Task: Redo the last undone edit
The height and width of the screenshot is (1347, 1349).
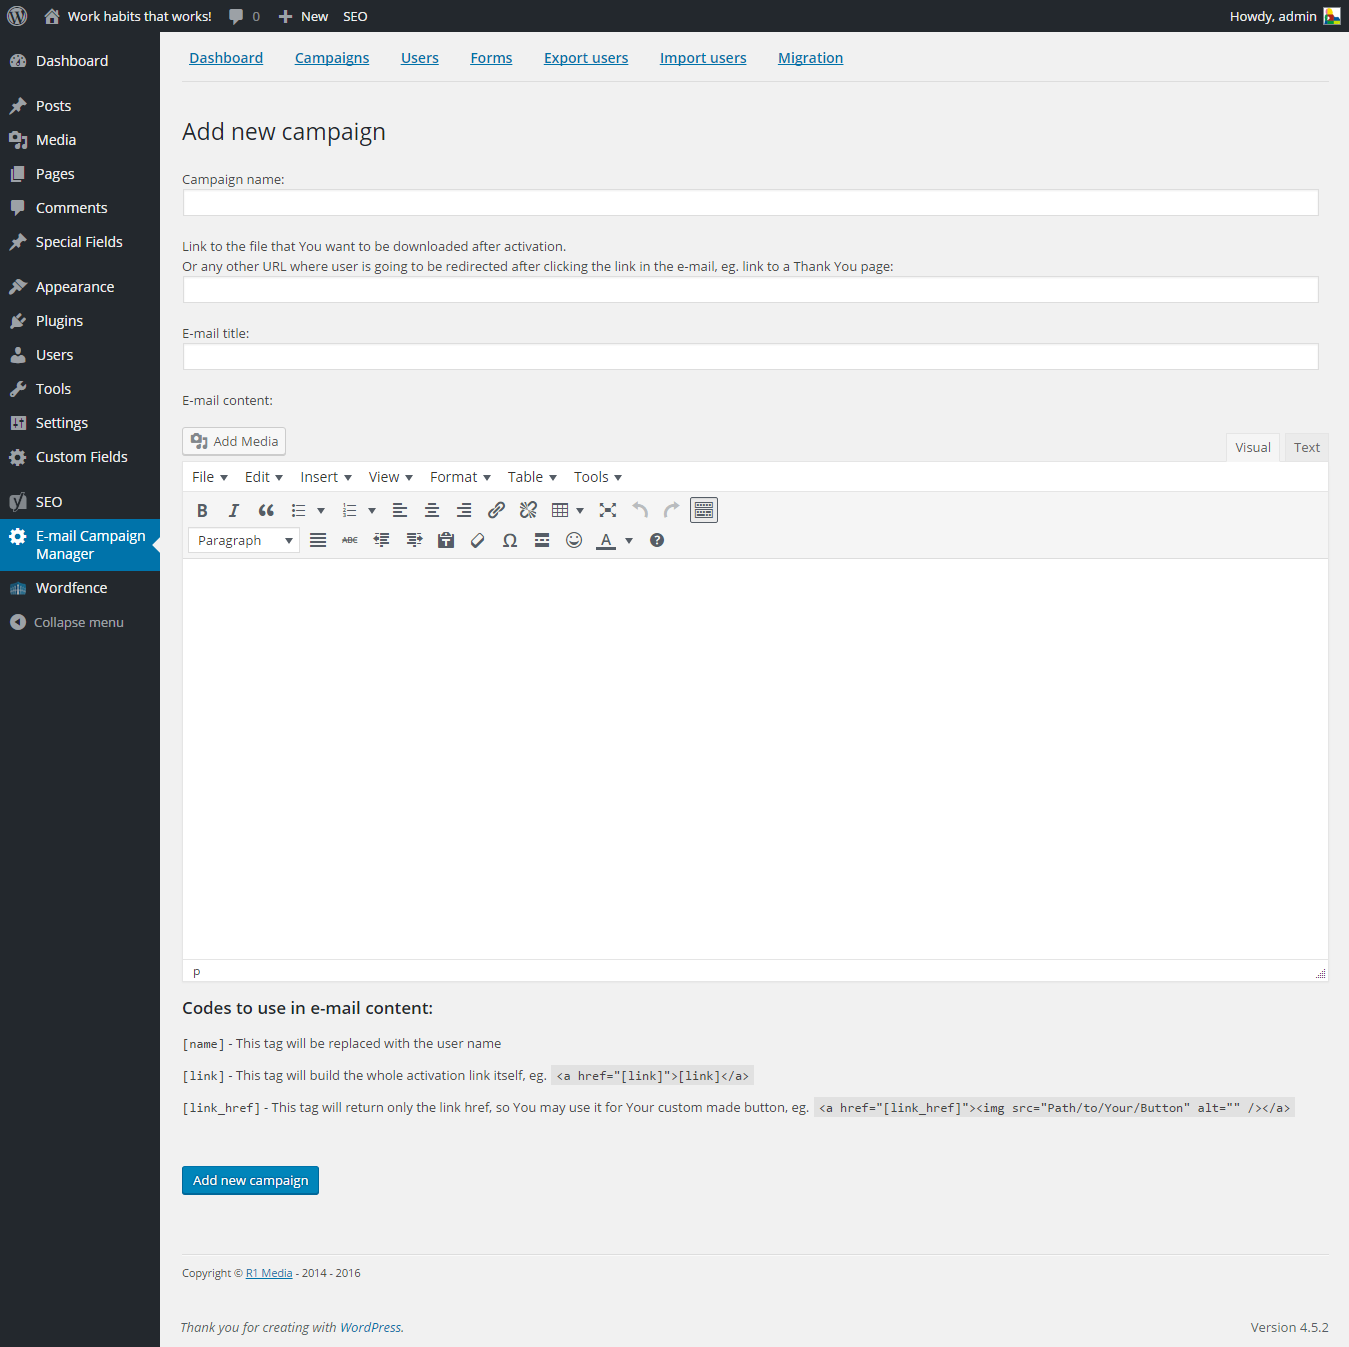Action: point(672,510)
